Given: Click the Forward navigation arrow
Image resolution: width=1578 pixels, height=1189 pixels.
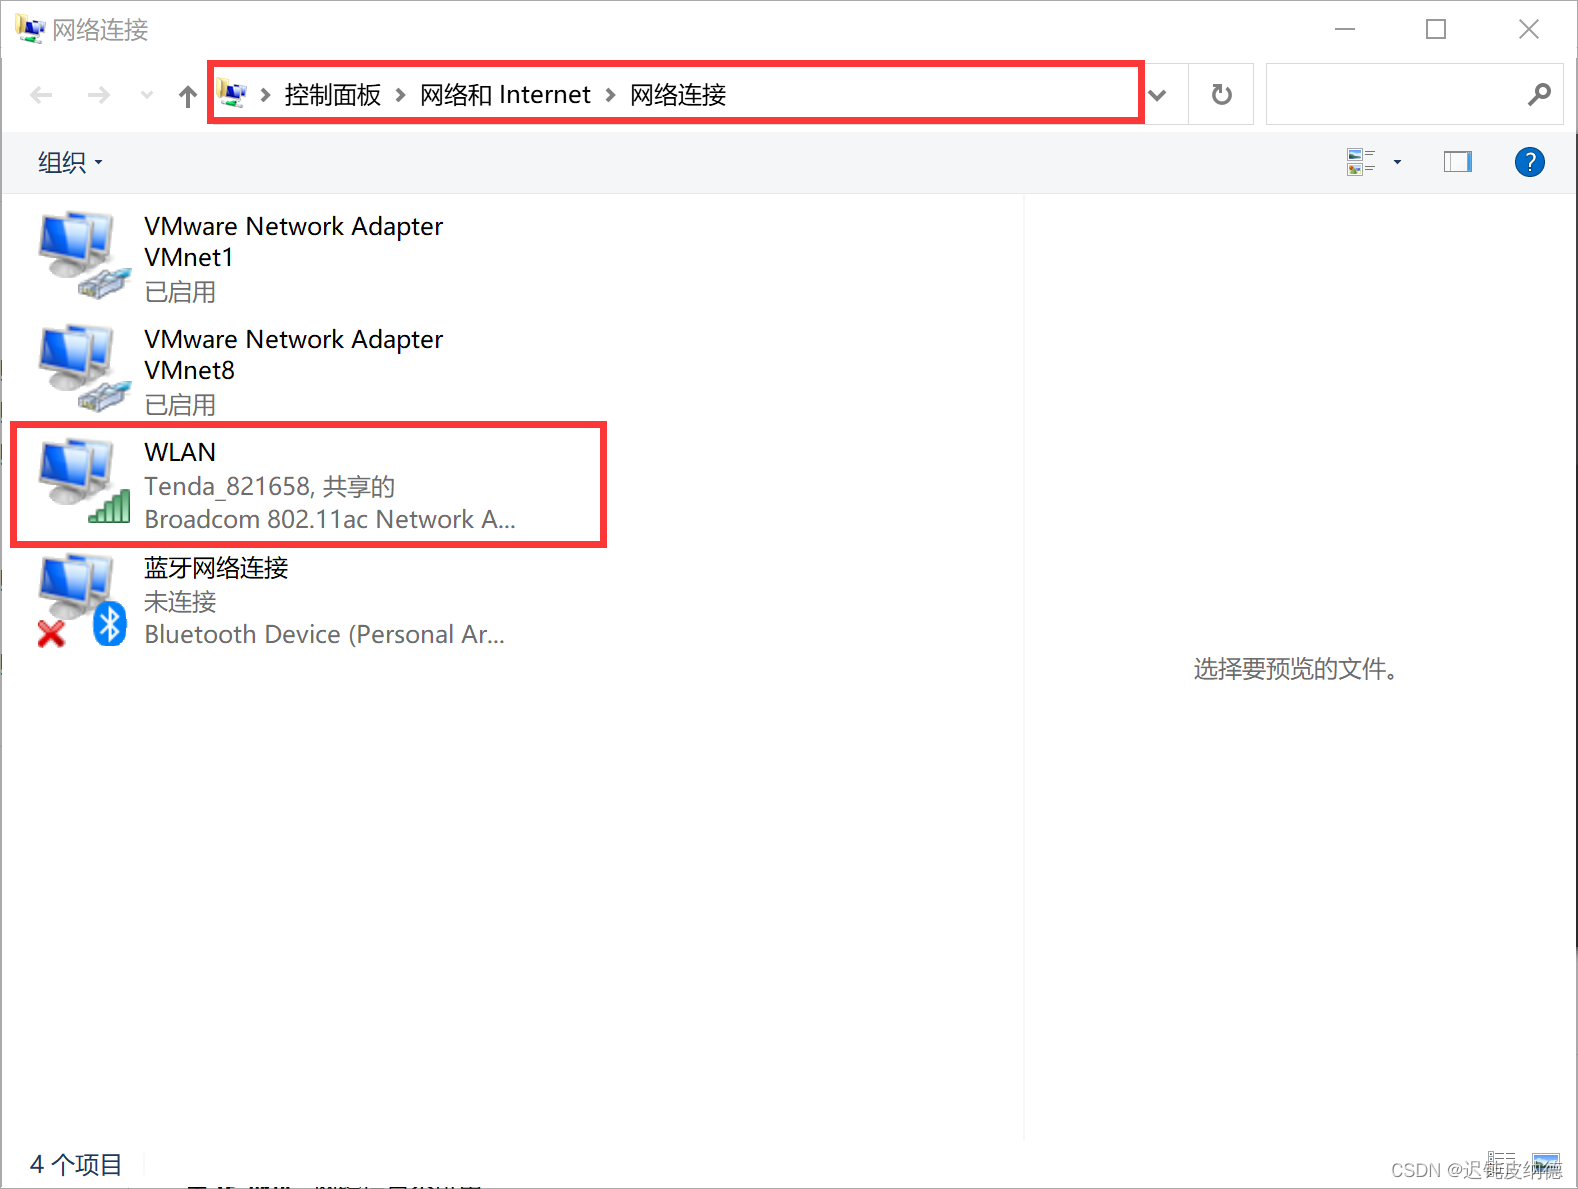Looking at the screenshot, I should [98, 95].
